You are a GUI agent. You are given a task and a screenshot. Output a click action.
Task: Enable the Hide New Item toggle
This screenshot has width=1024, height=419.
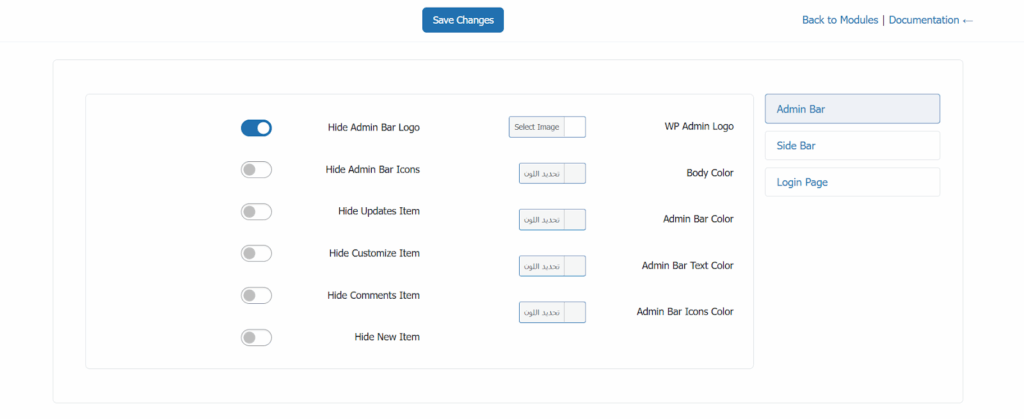pyautogui.click(x=256, y=337)
